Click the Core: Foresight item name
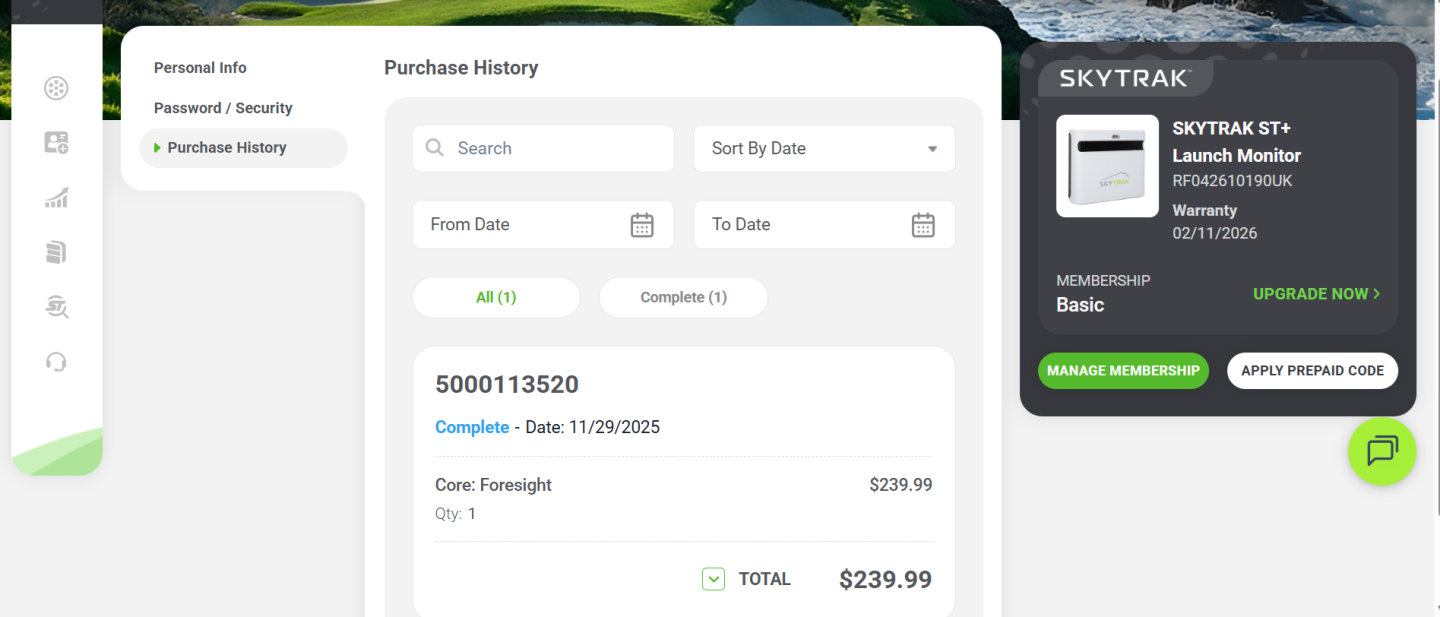This screenshot has height=617, width=1440. pos(493,485)
